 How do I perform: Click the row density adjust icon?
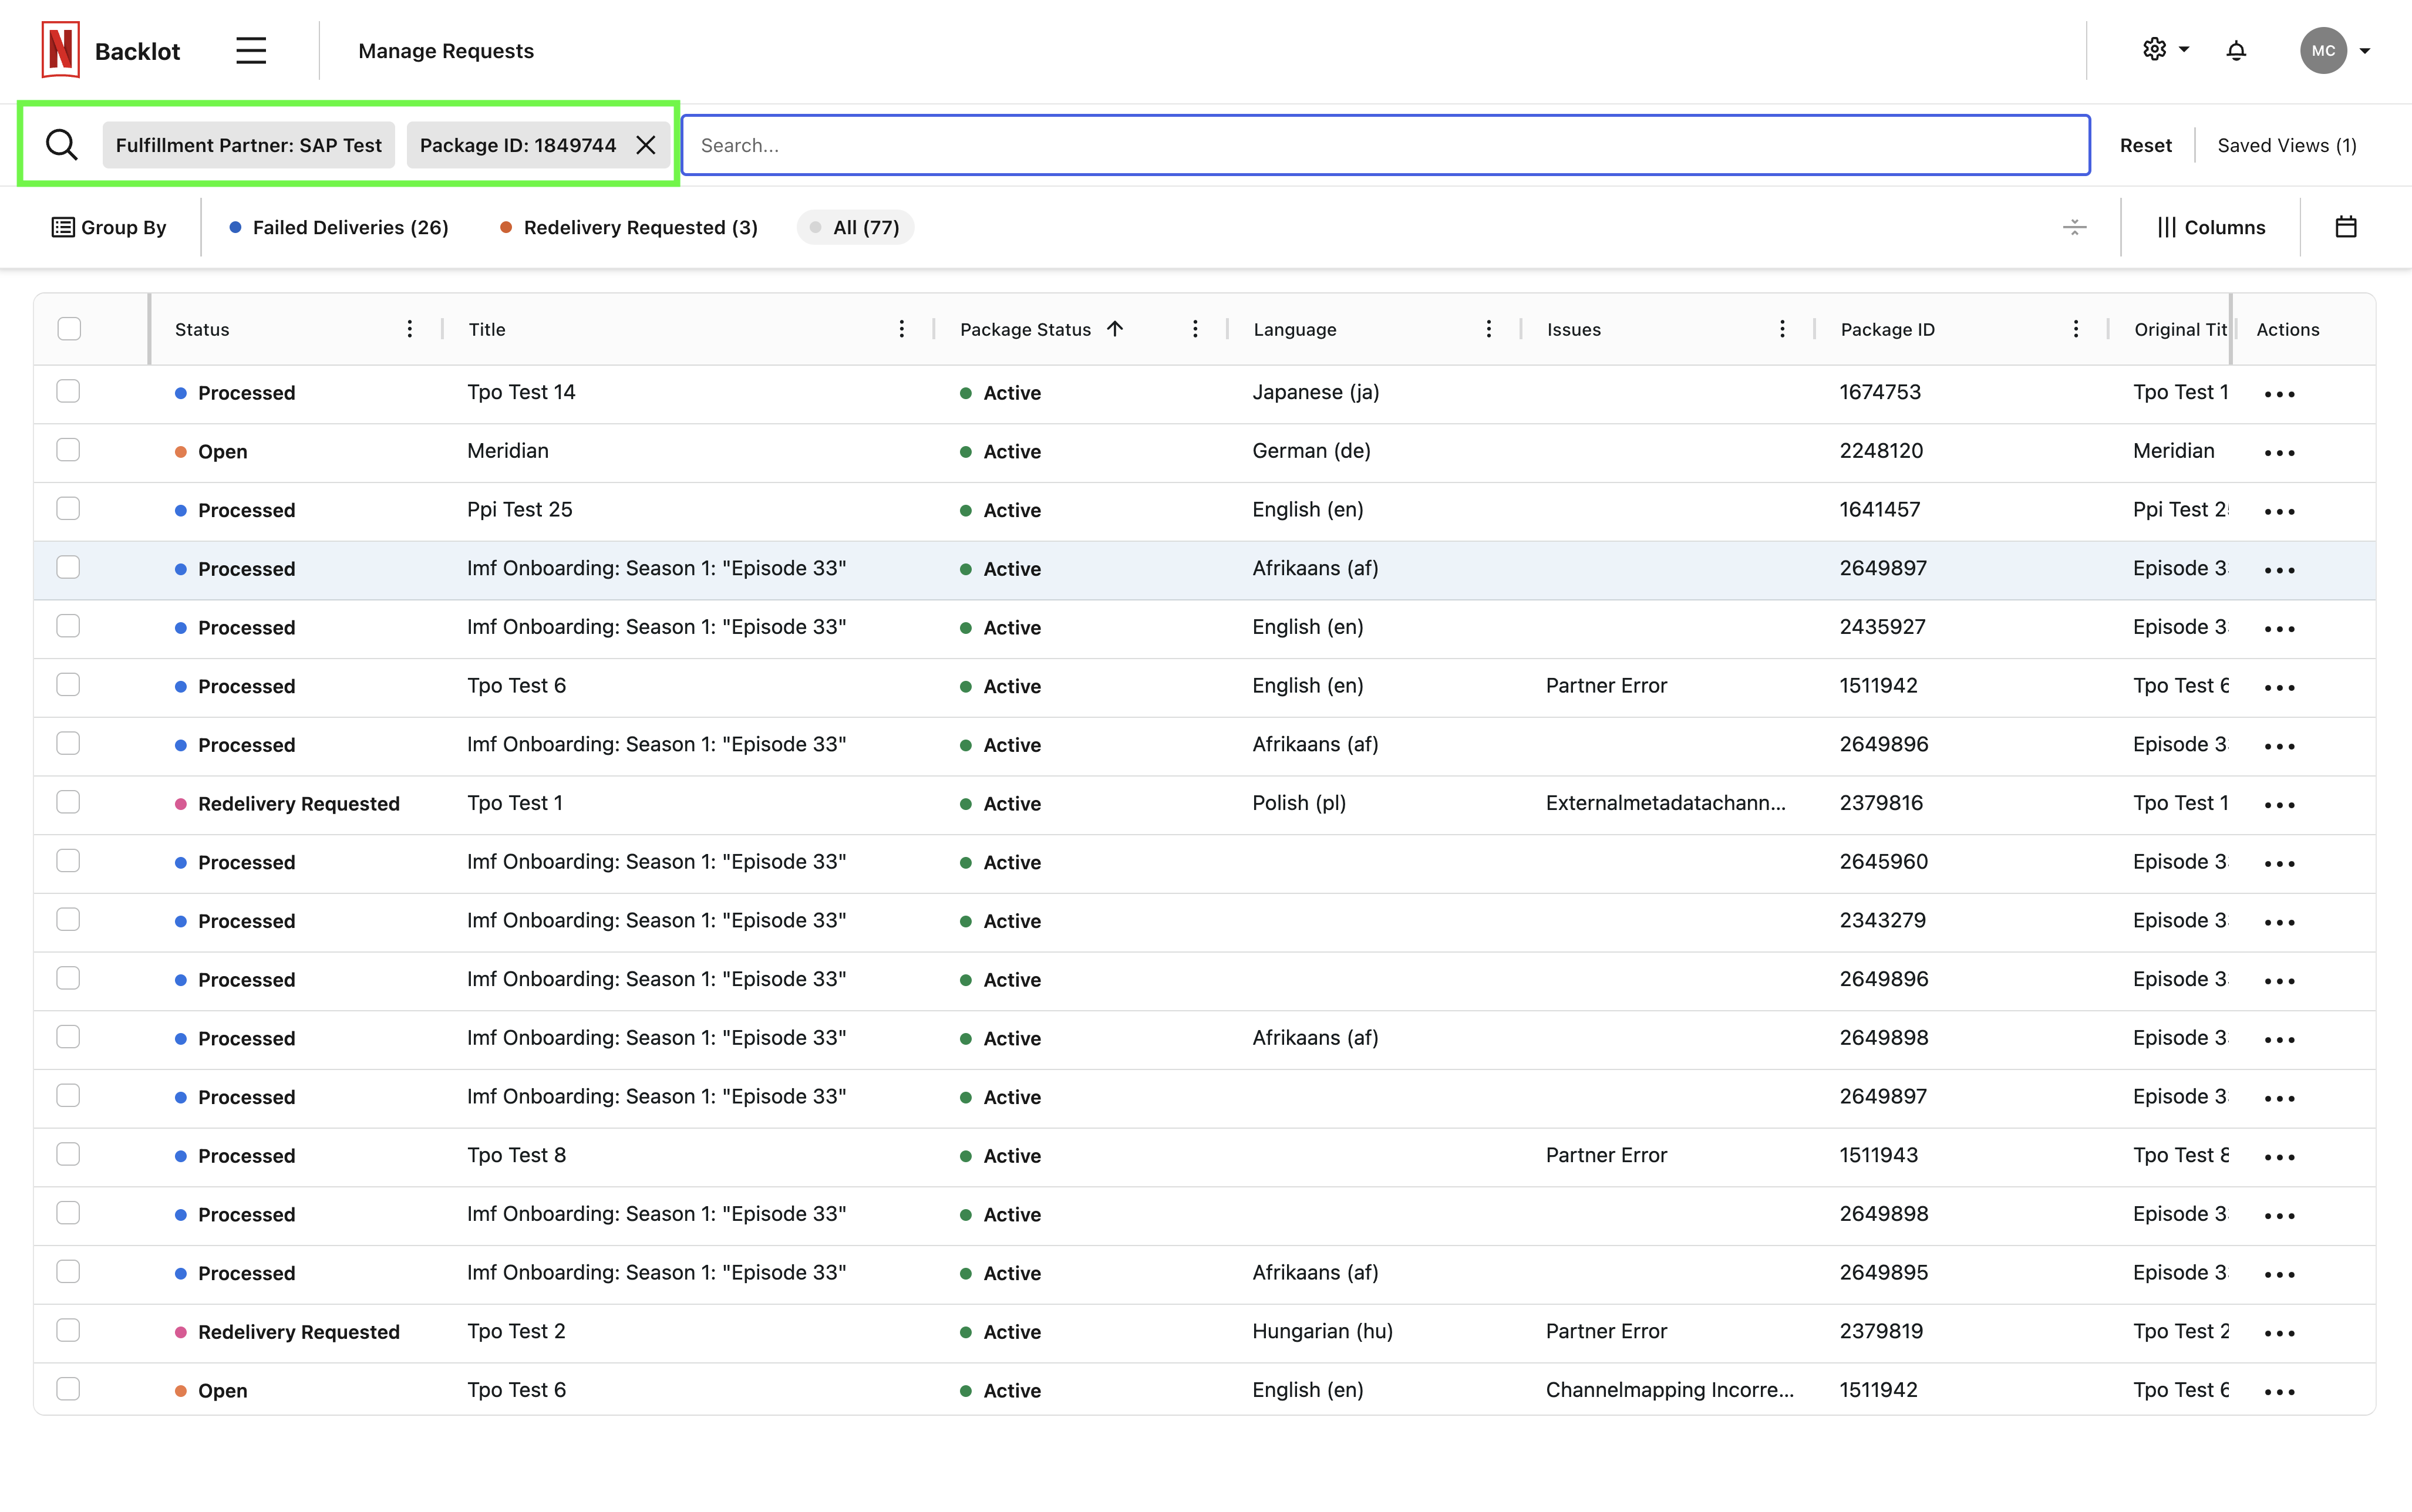[x=2074, y=227]
